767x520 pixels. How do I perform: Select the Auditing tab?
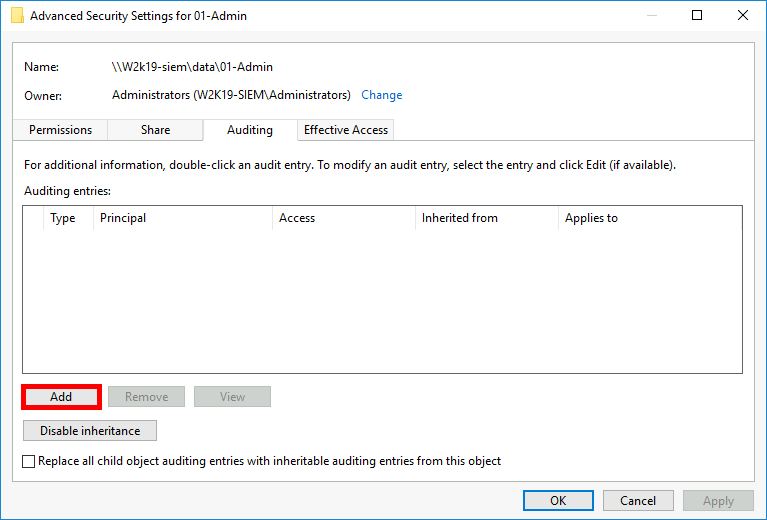[x=250, y=130]
